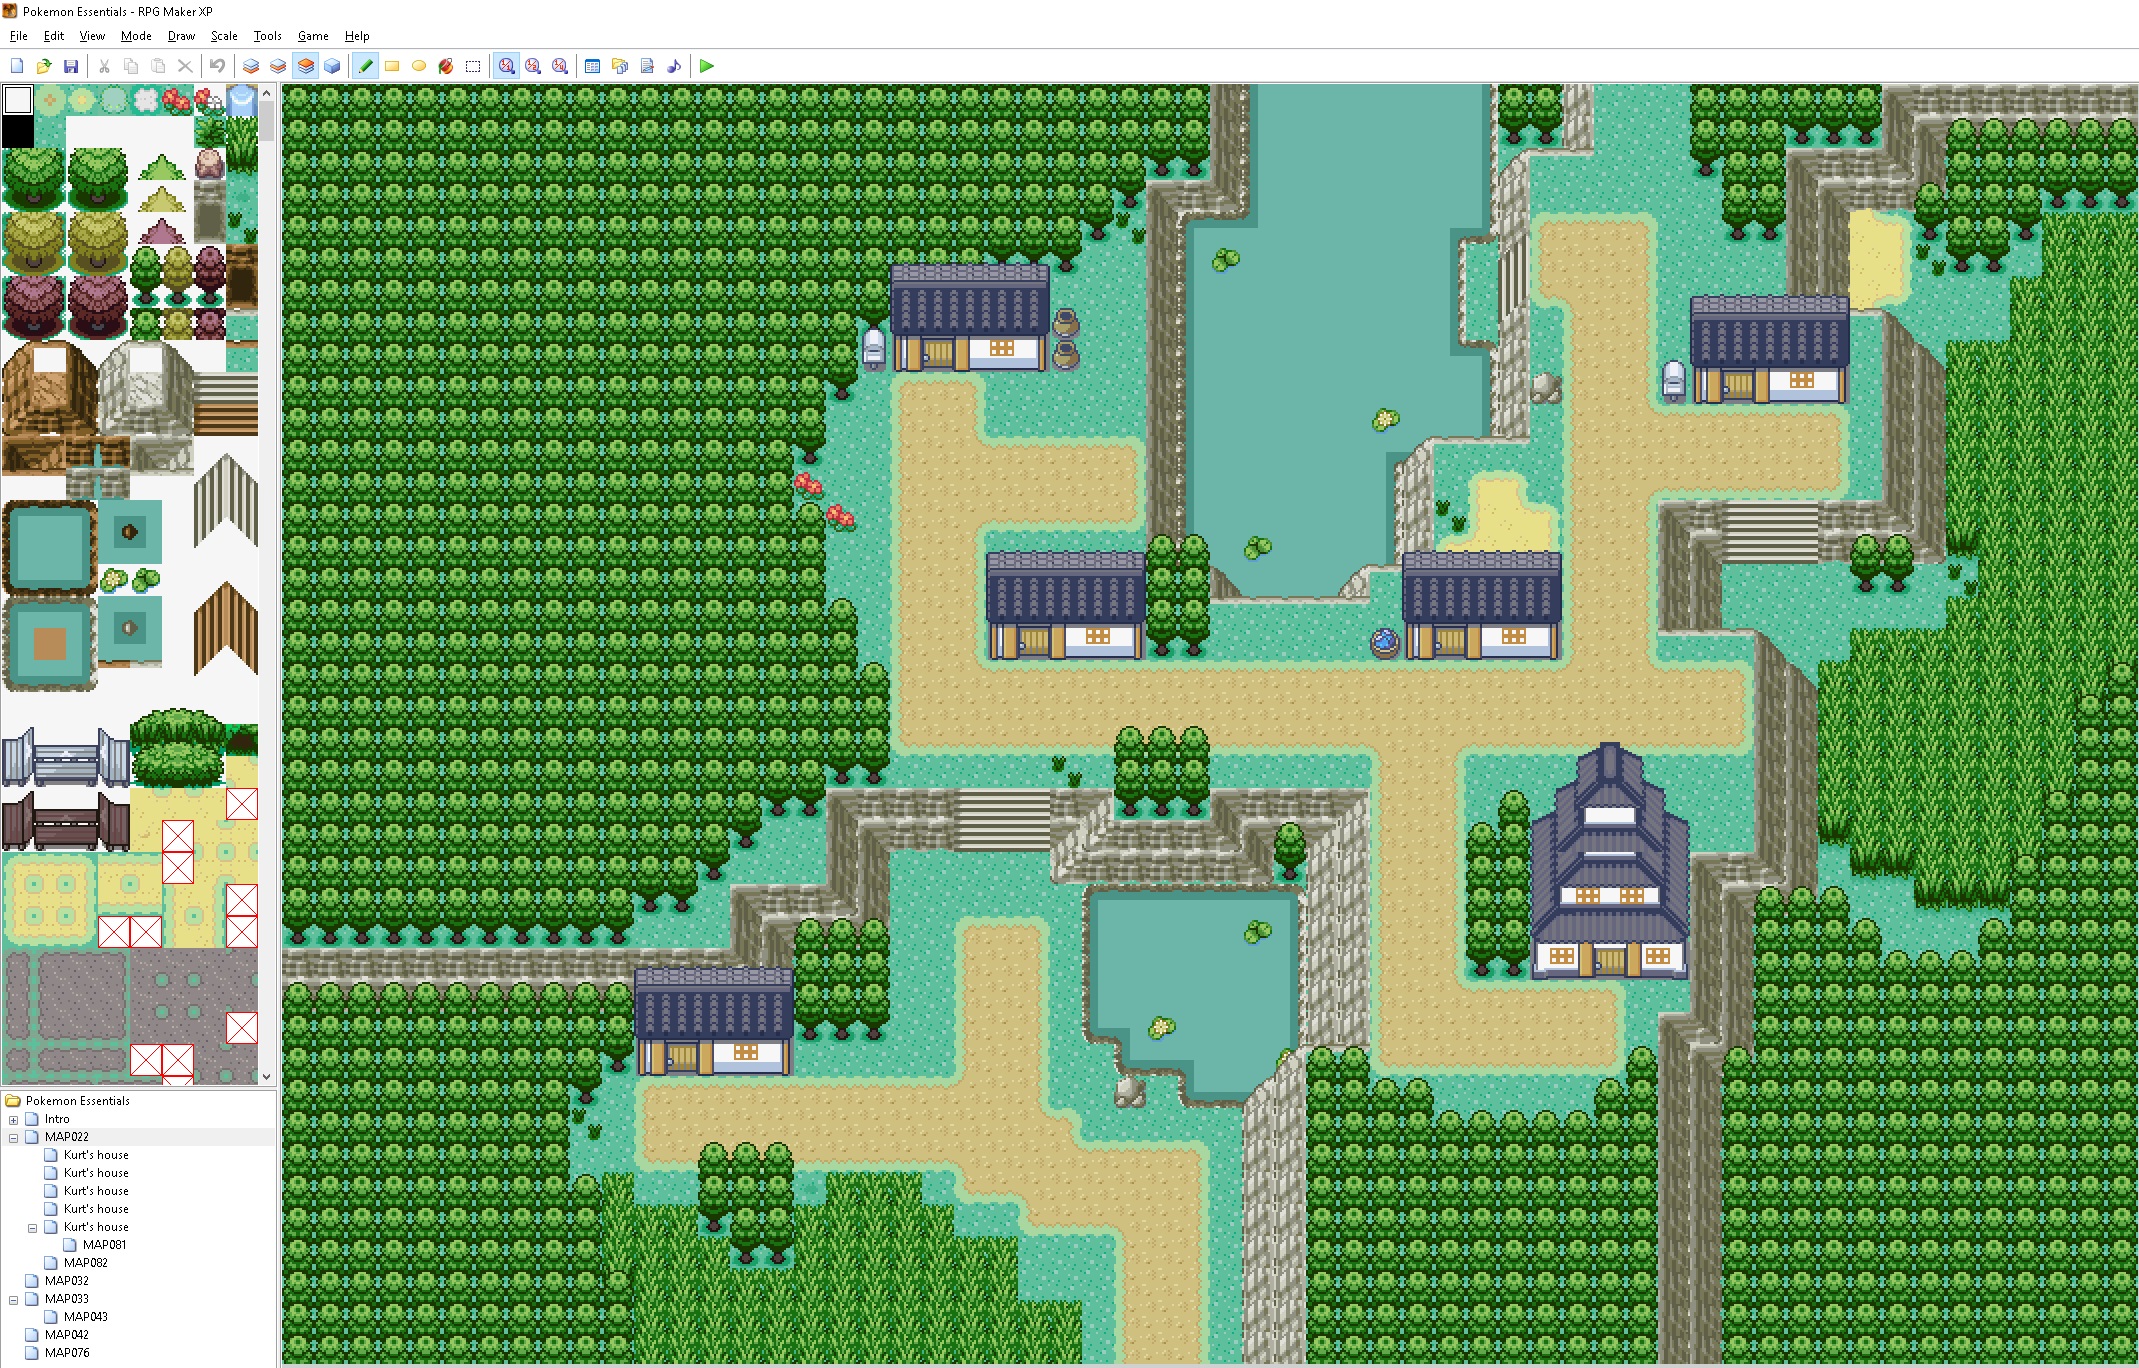Playtest the game with the green arrow

(707, 66)
